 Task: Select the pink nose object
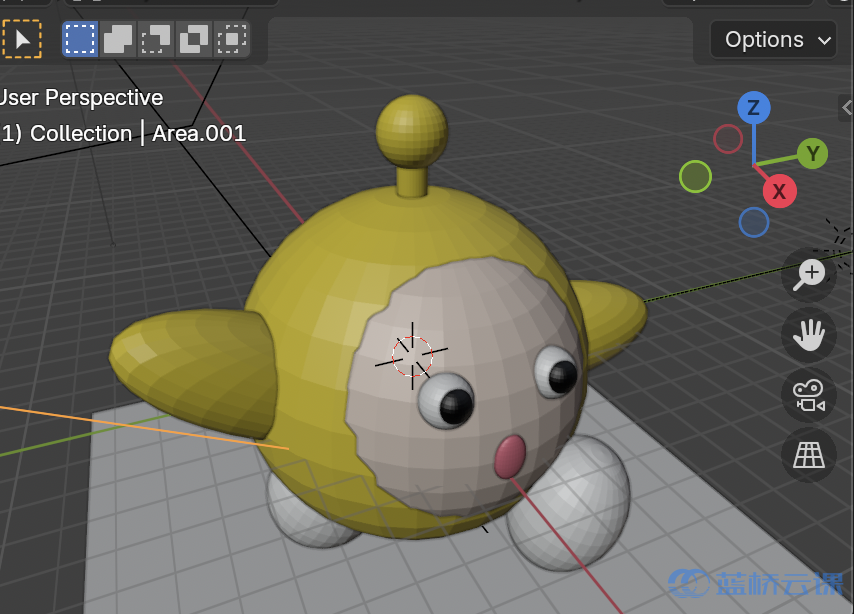coord(510,456)
